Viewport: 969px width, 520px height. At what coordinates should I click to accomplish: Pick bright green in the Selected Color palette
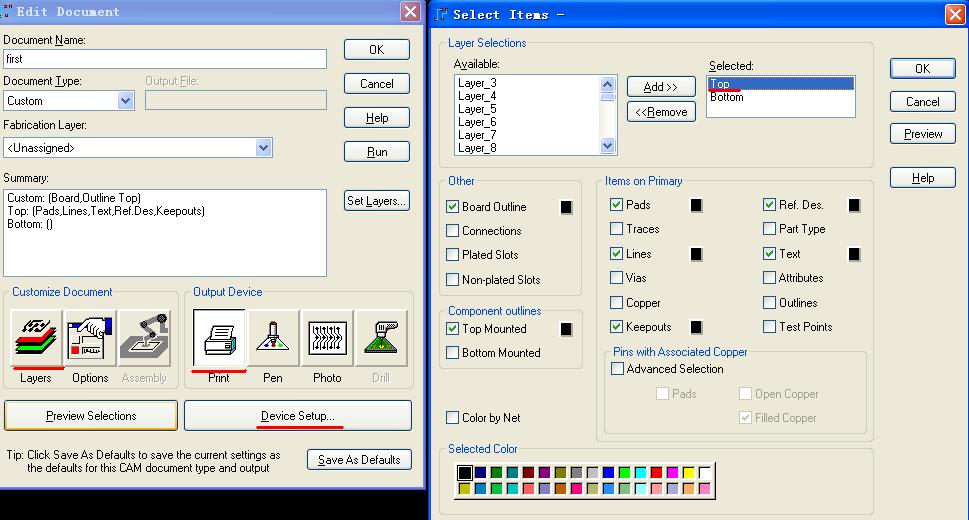pyautogui.click(x=624, y=473)
